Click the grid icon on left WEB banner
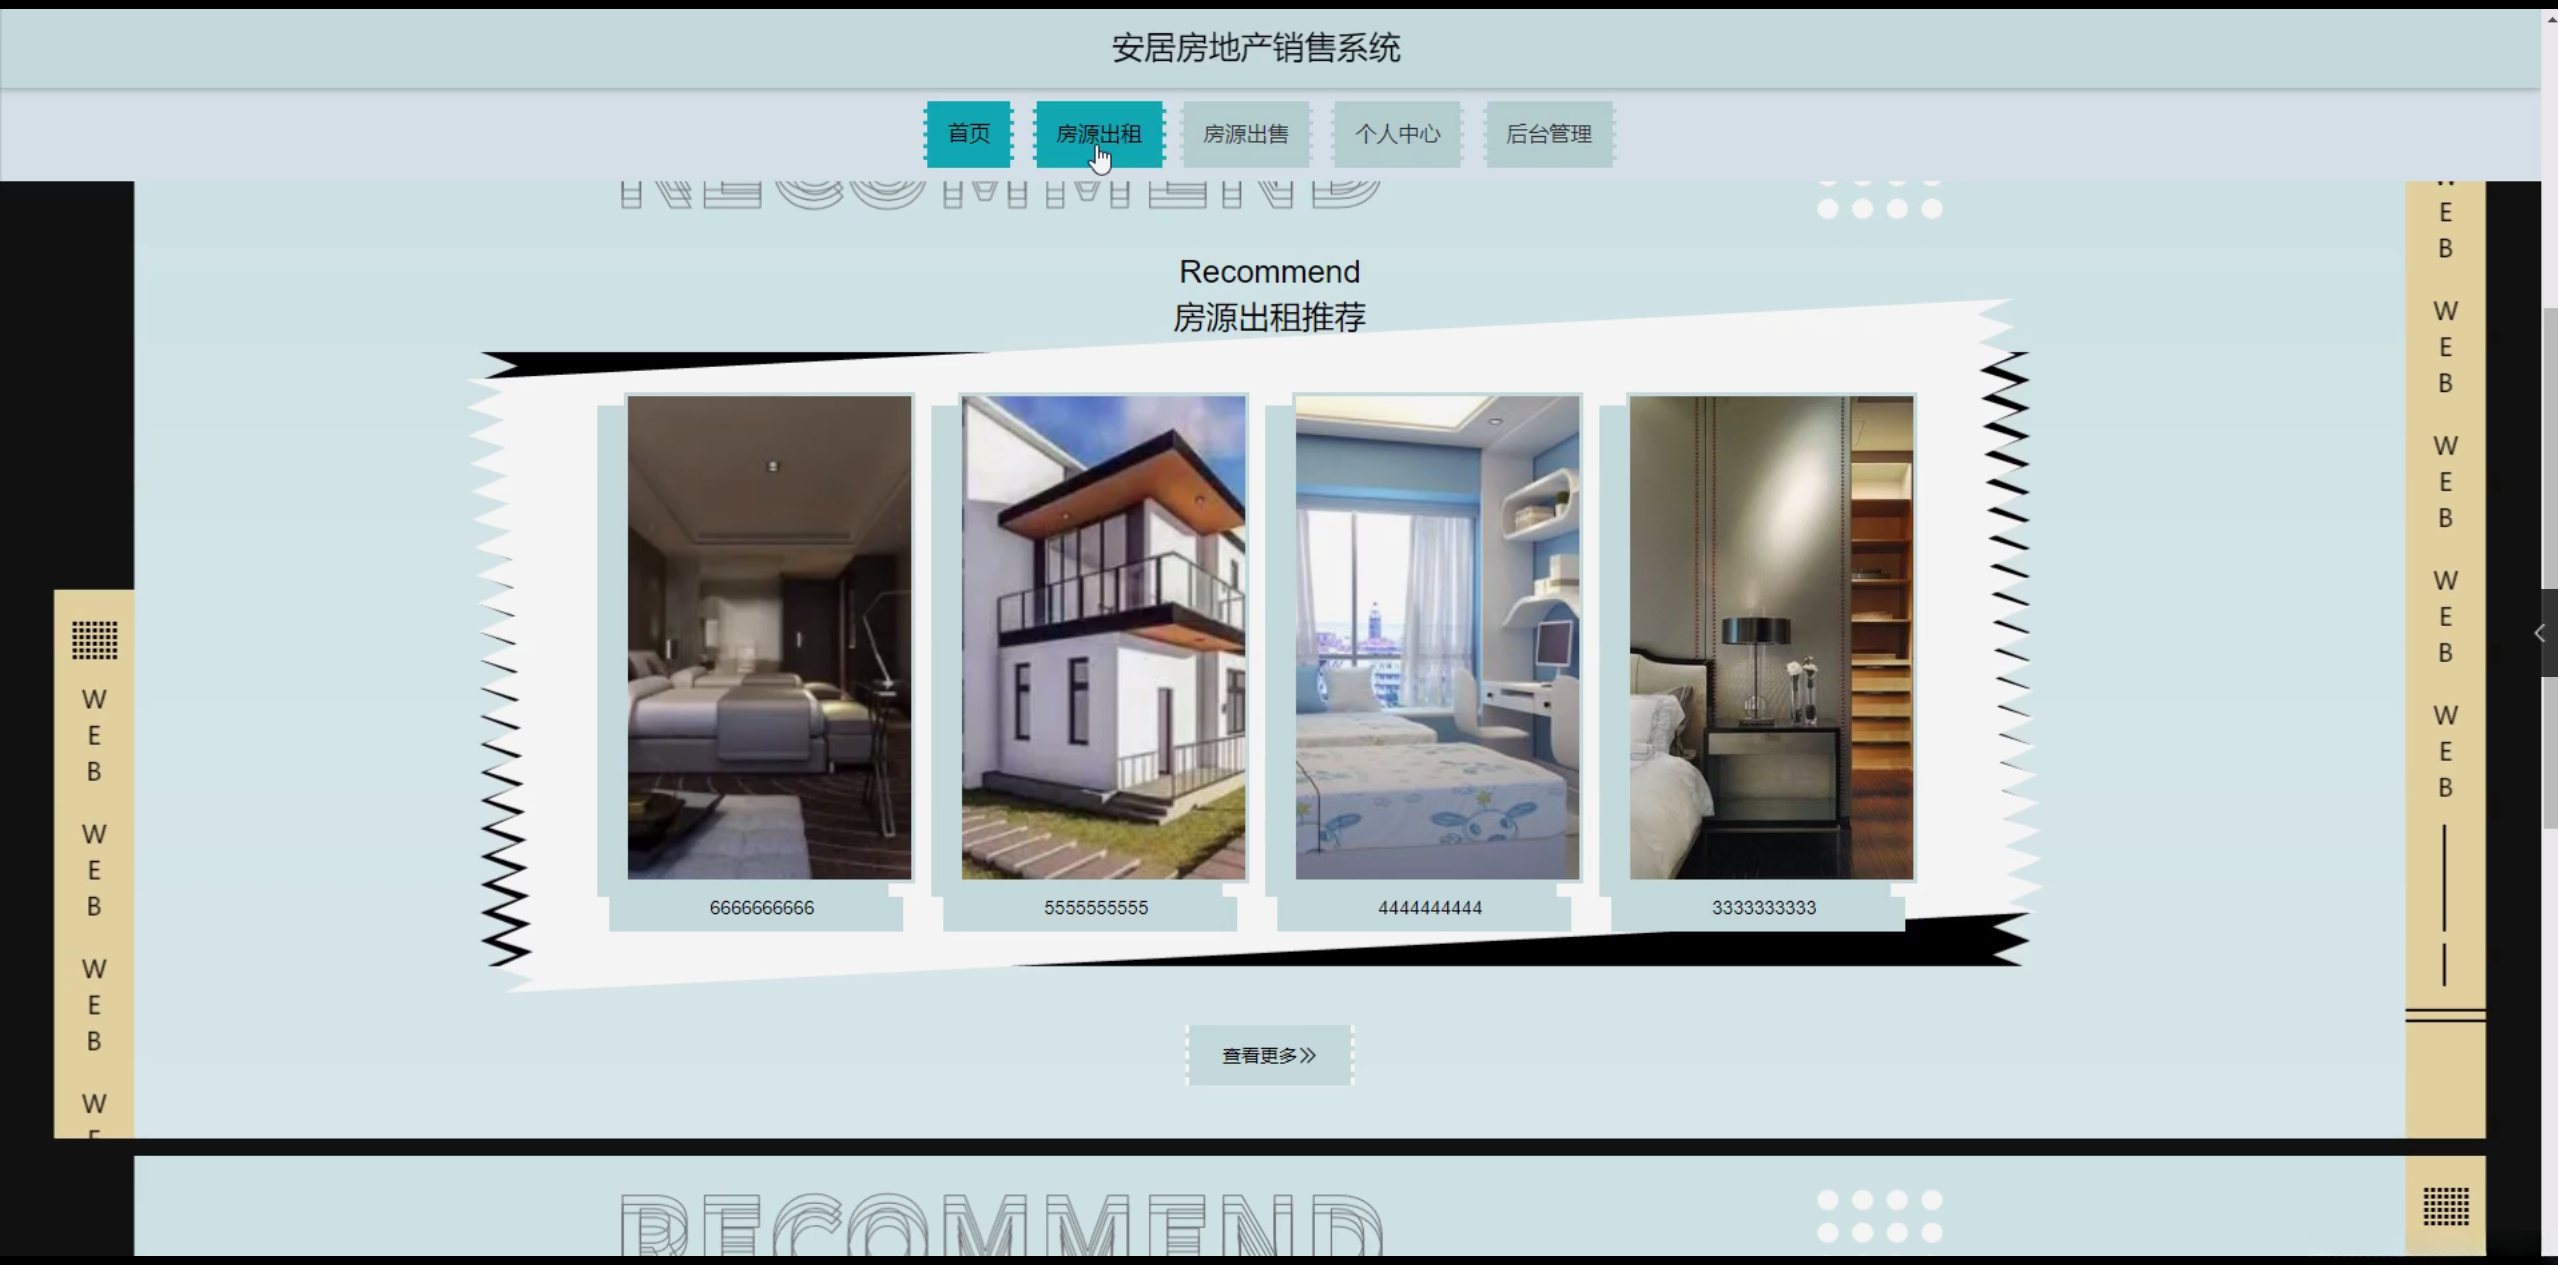This screenshot has height=1265, width=2558. pos(94,640)
